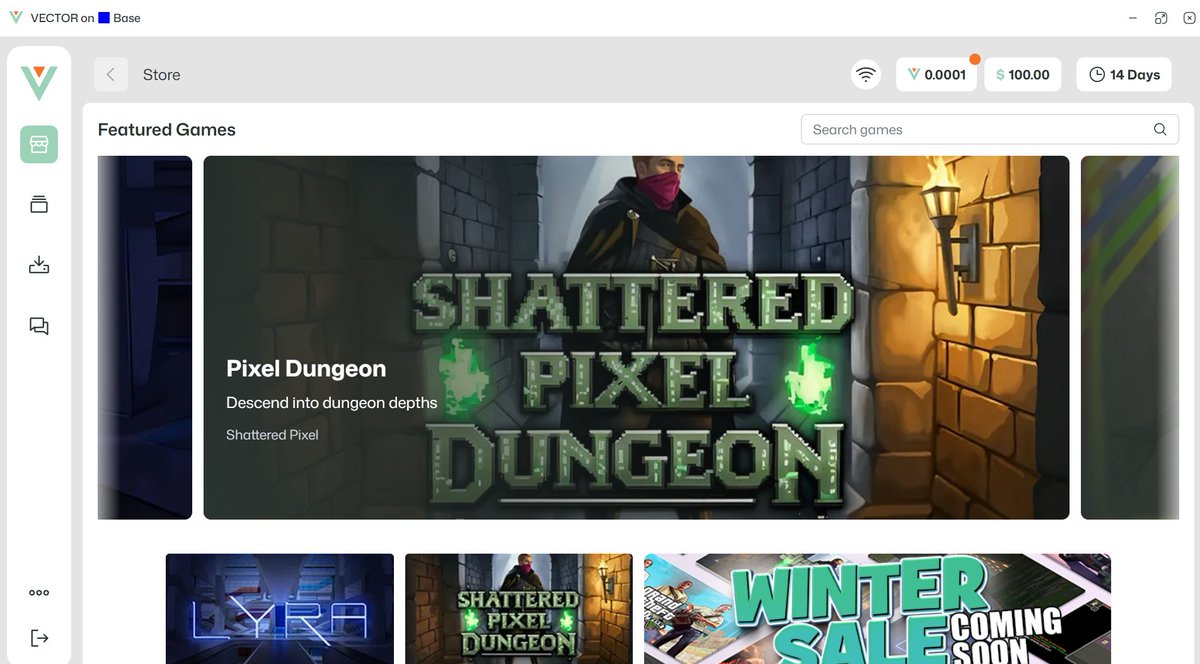Viewport: 1200px width, 664px height.
Task: Click the 14 Days timer button
Action: click(x=1125, y=75)
